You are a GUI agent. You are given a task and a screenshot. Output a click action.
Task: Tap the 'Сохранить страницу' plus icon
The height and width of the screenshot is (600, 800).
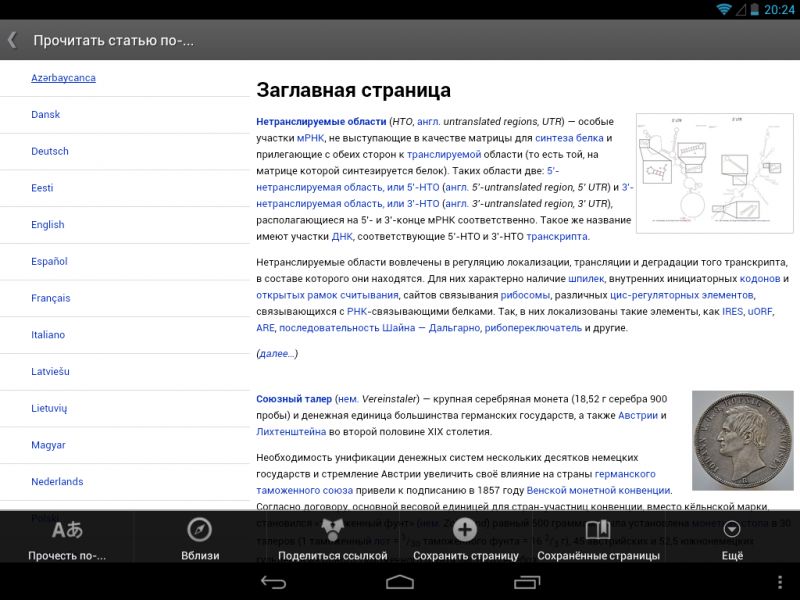click(465, 530)
